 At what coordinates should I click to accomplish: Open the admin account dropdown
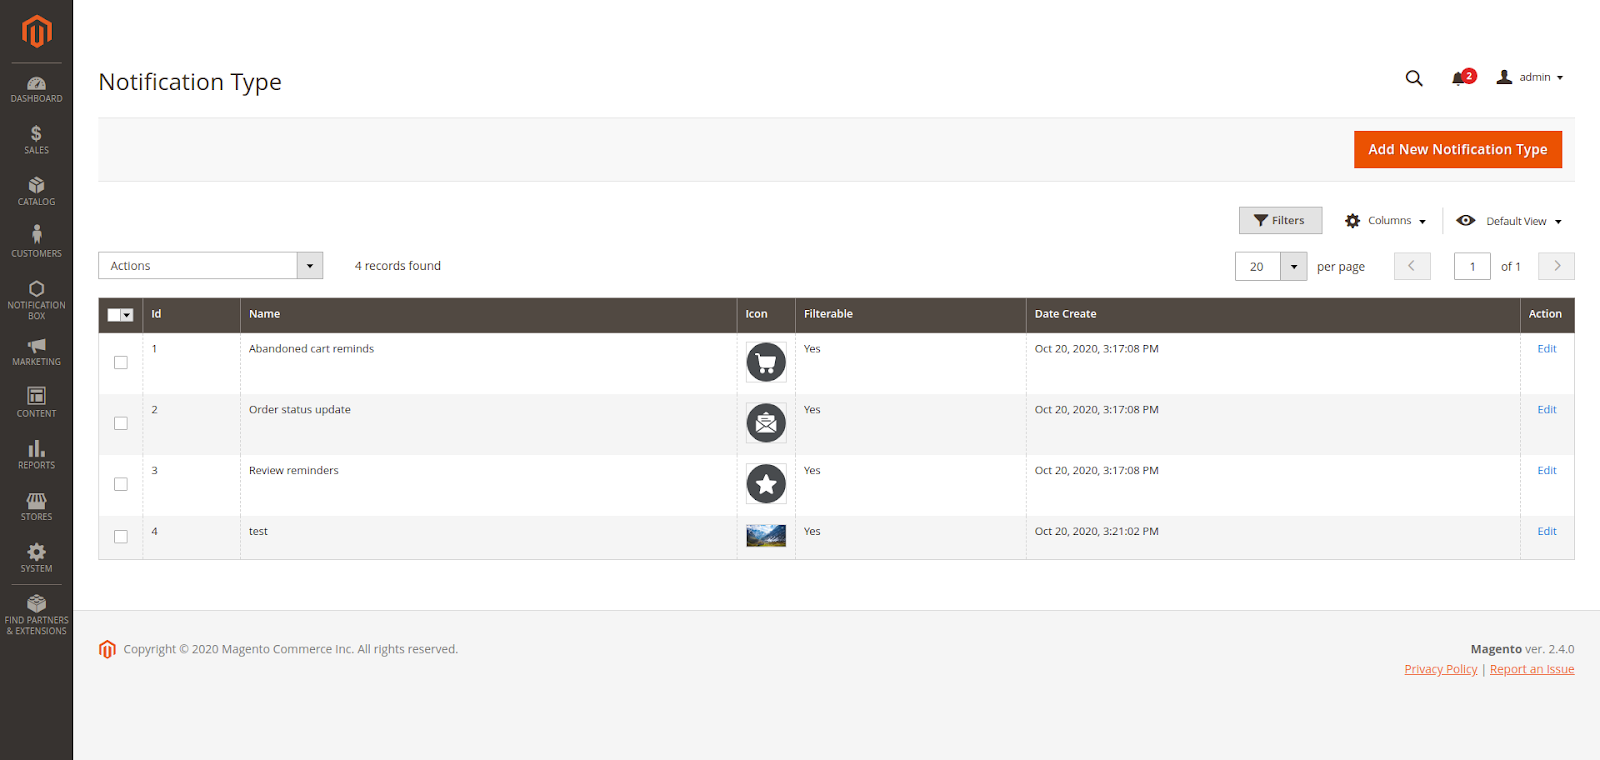tap(1530, 77)
